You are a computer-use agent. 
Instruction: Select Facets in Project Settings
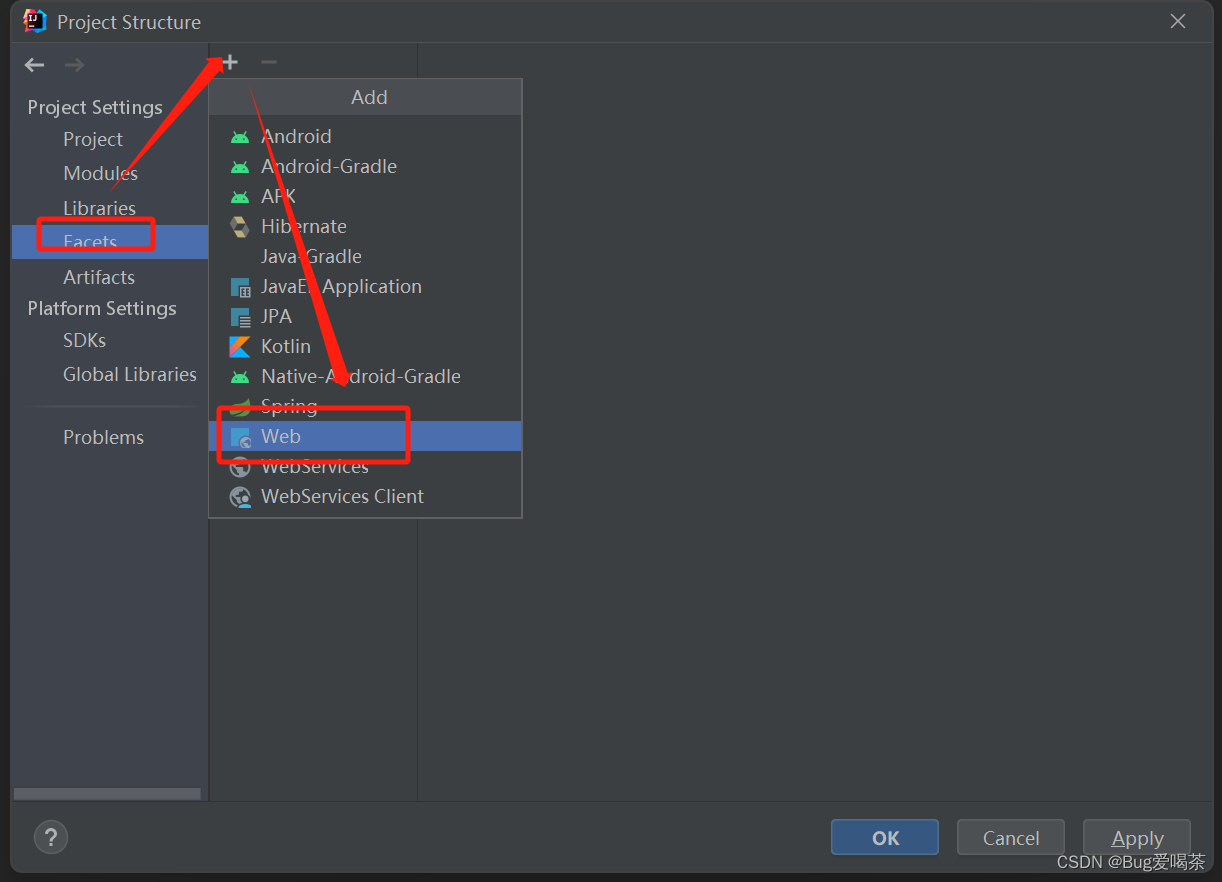click(x=110, y=242)
